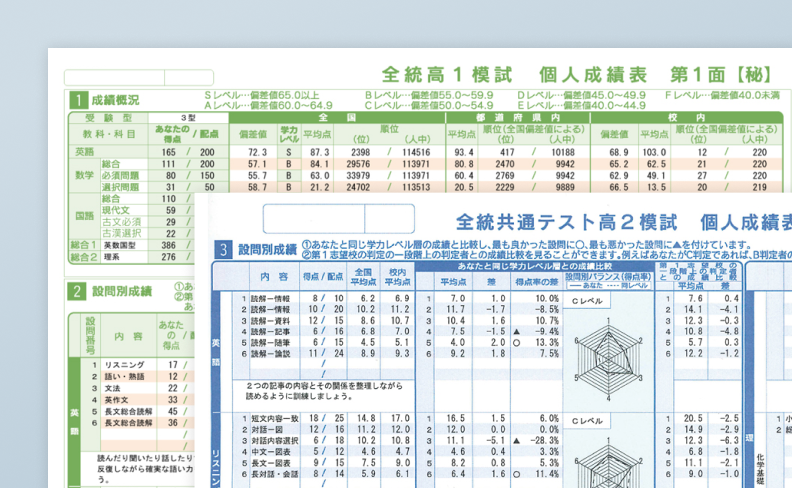Select the 校内 column group header

[686, 118]
